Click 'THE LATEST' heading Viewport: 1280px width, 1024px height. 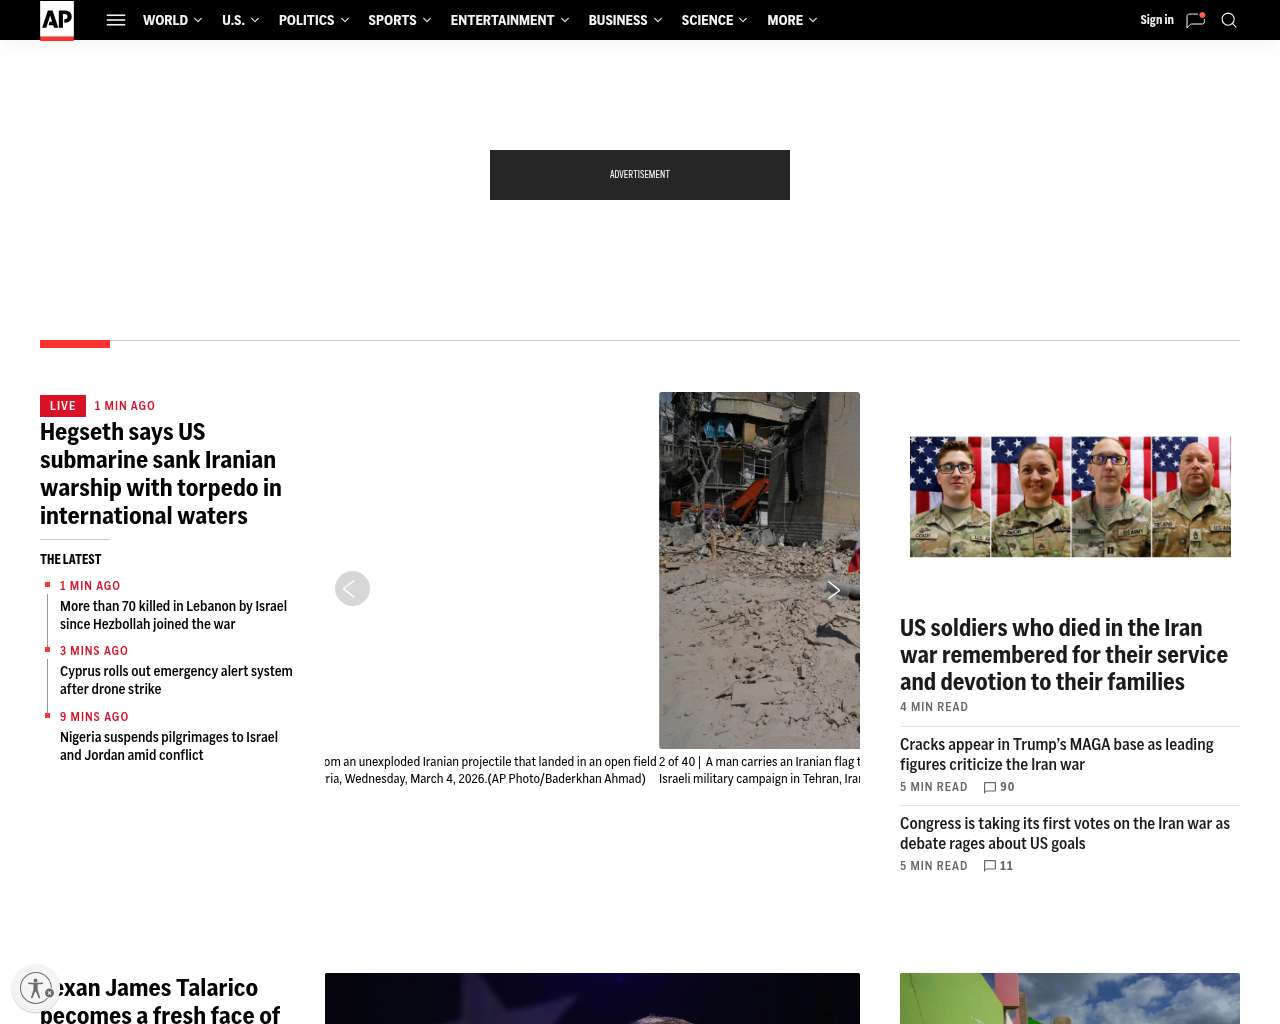(70, 559)
